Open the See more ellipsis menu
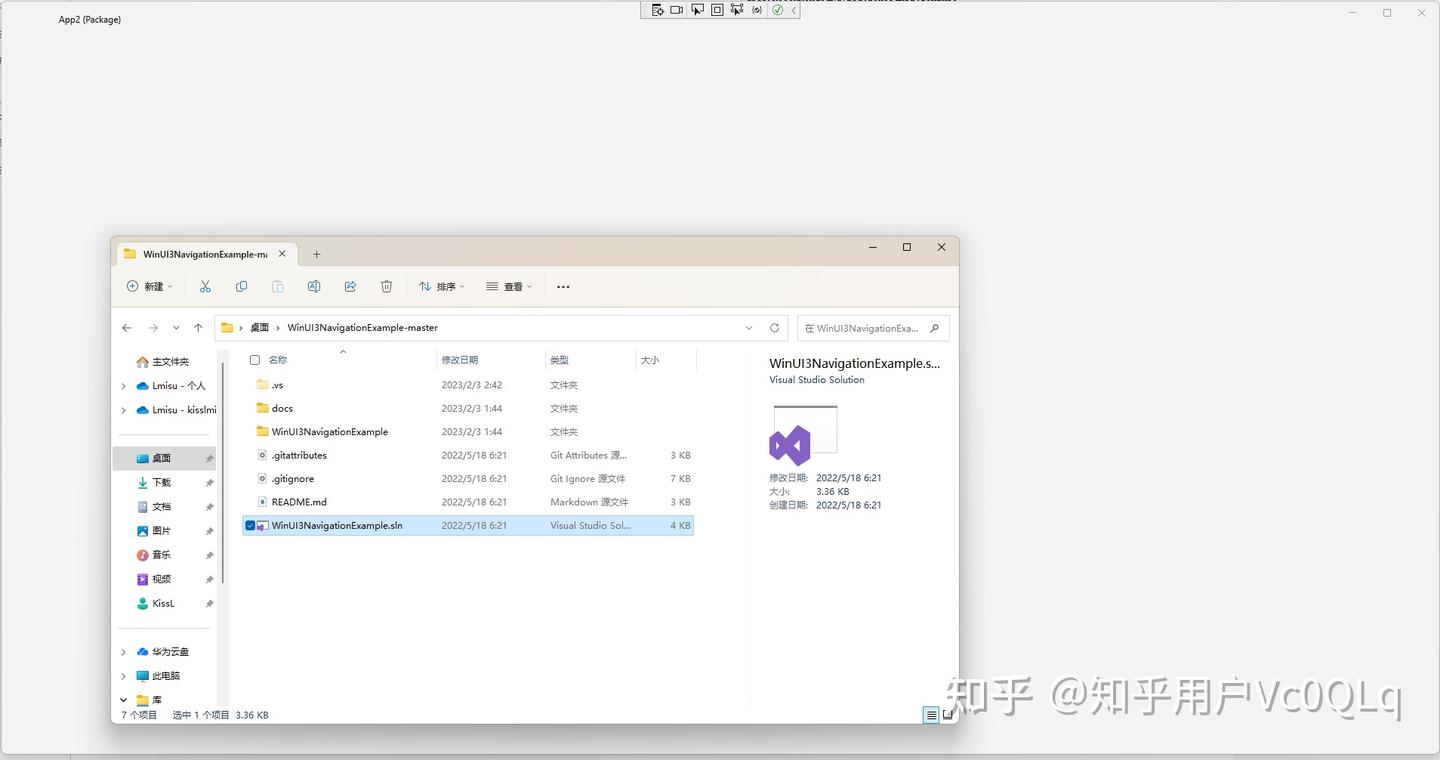The width and height of the screenshot is (1440, 760). pos(562,287)
